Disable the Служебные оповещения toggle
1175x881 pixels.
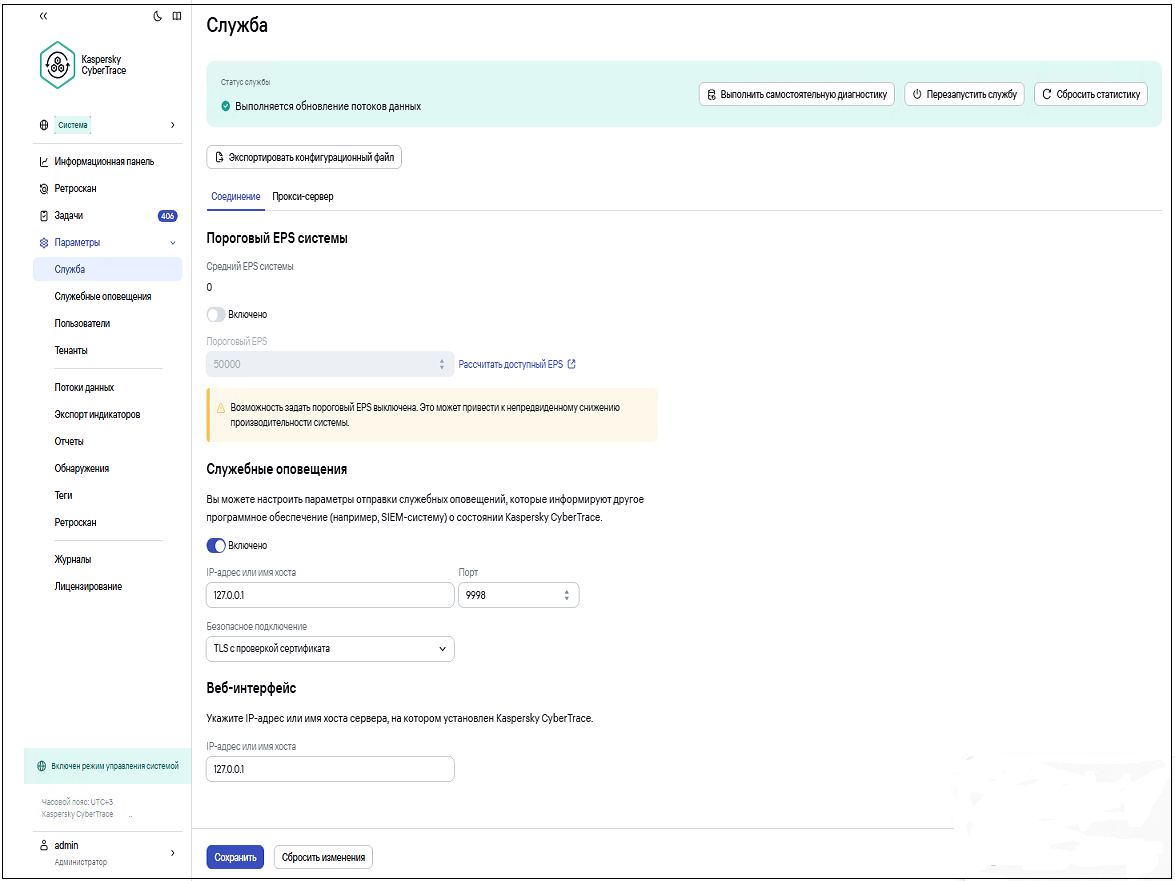(x=216, y=545)
